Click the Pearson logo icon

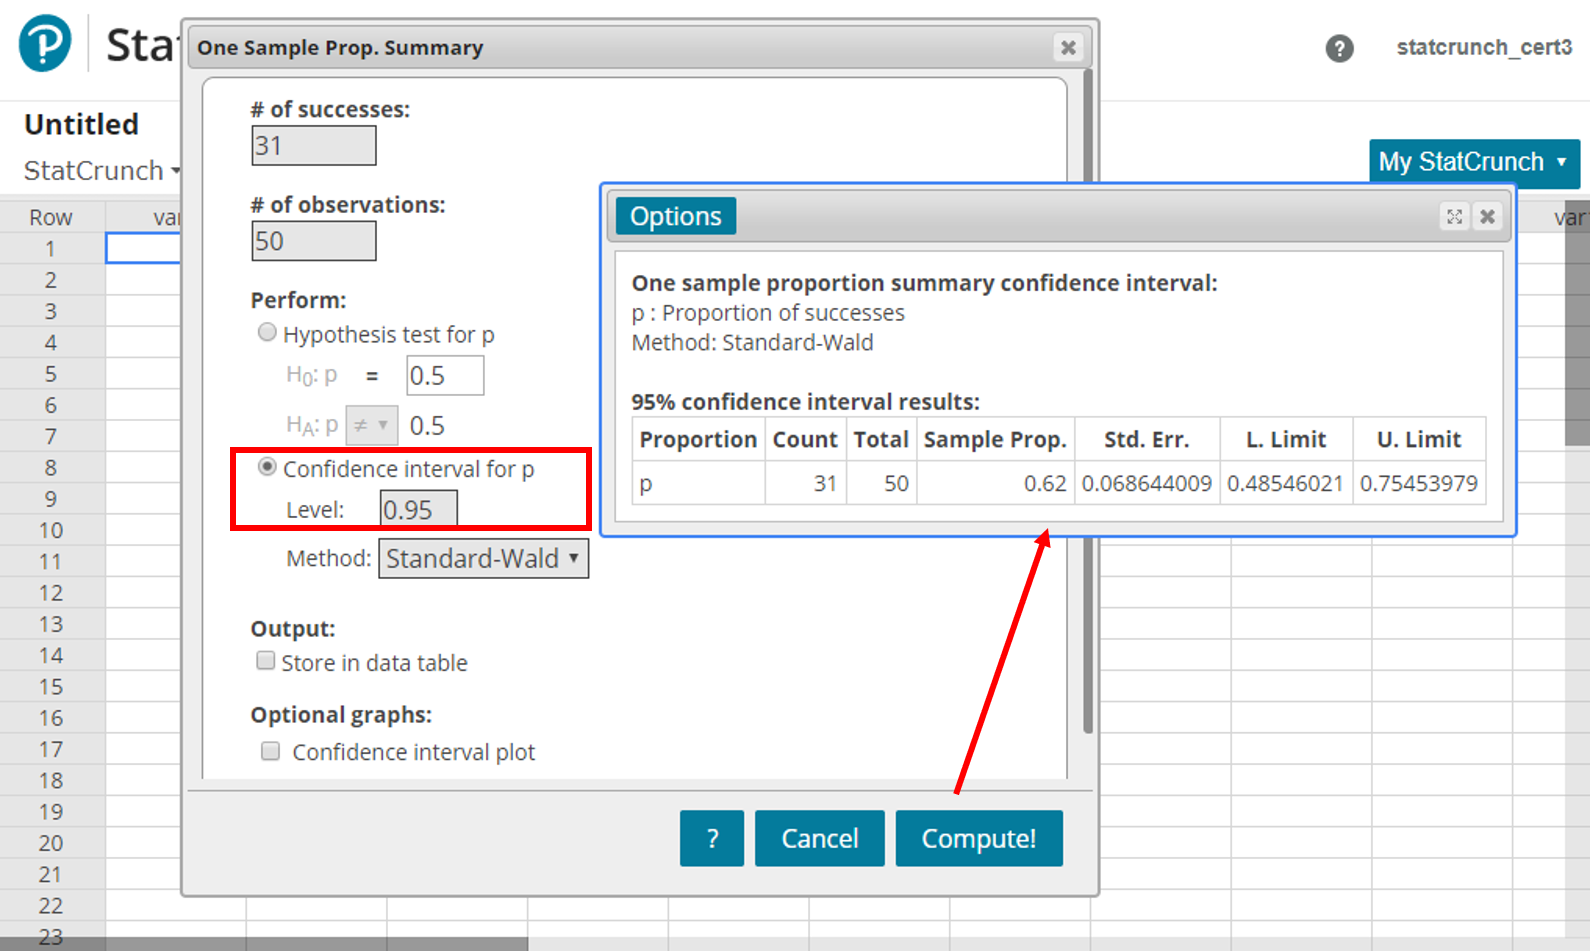point(45,44)
